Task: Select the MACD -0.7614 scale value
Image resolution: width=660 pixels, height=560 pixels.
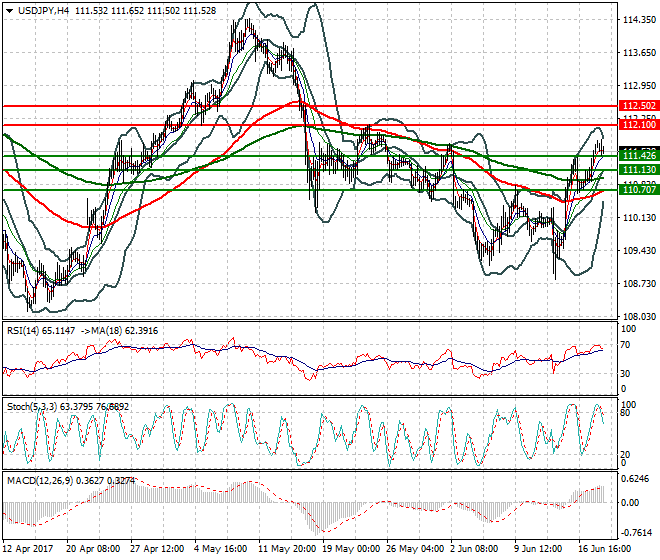Action: coord(635,533)
